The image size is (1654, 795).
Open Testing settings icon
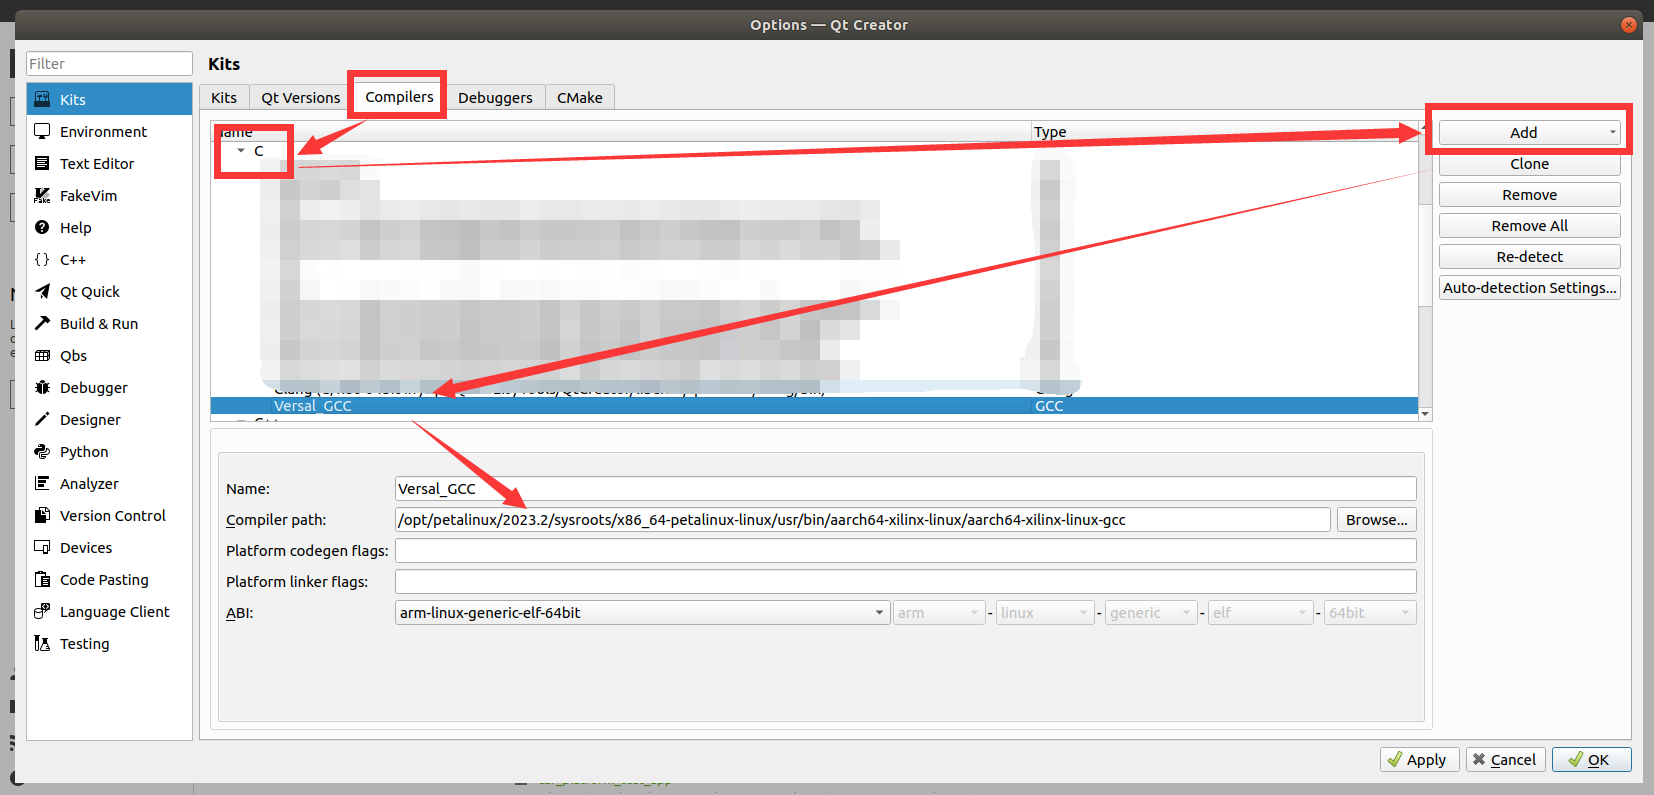(x=42, y=643)
